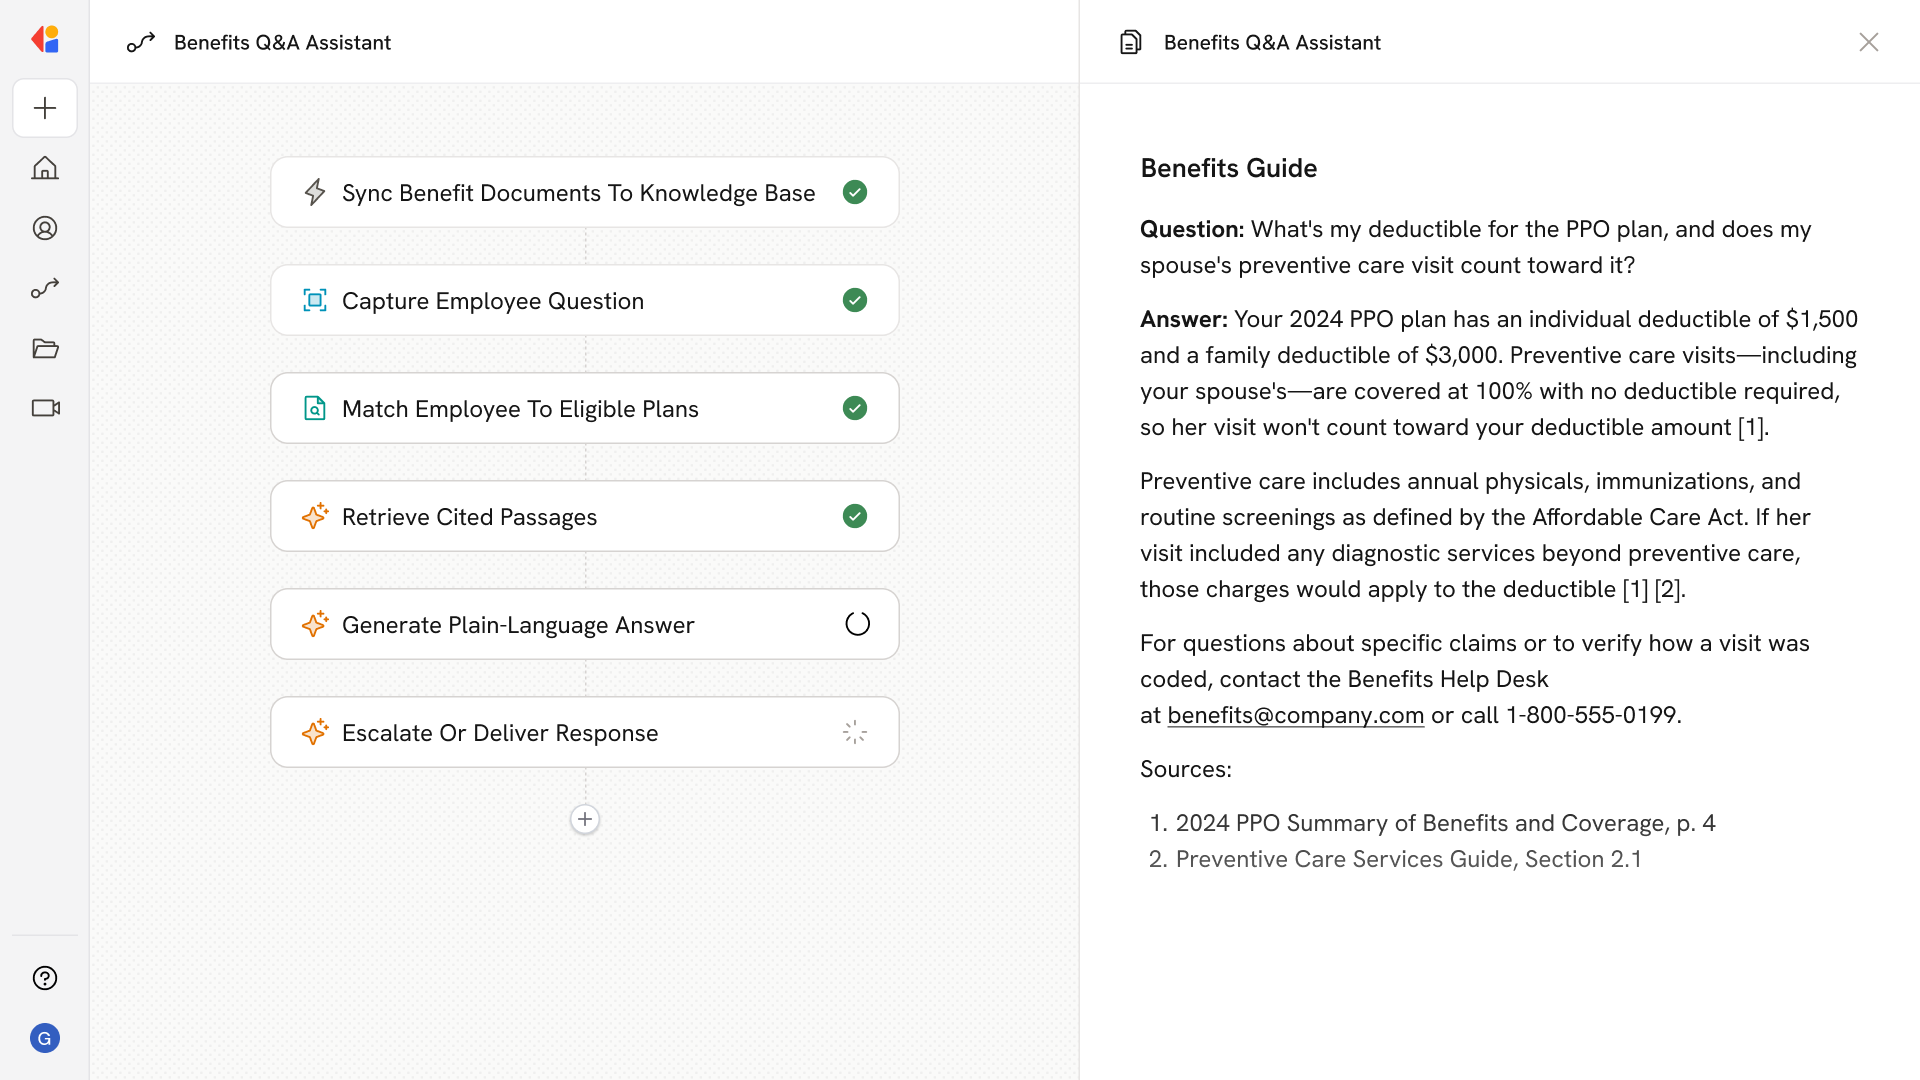The width and height of the screenshot is (1920, 1080).
Task: Click the document icon in panel header
Action: (1131, 42)
